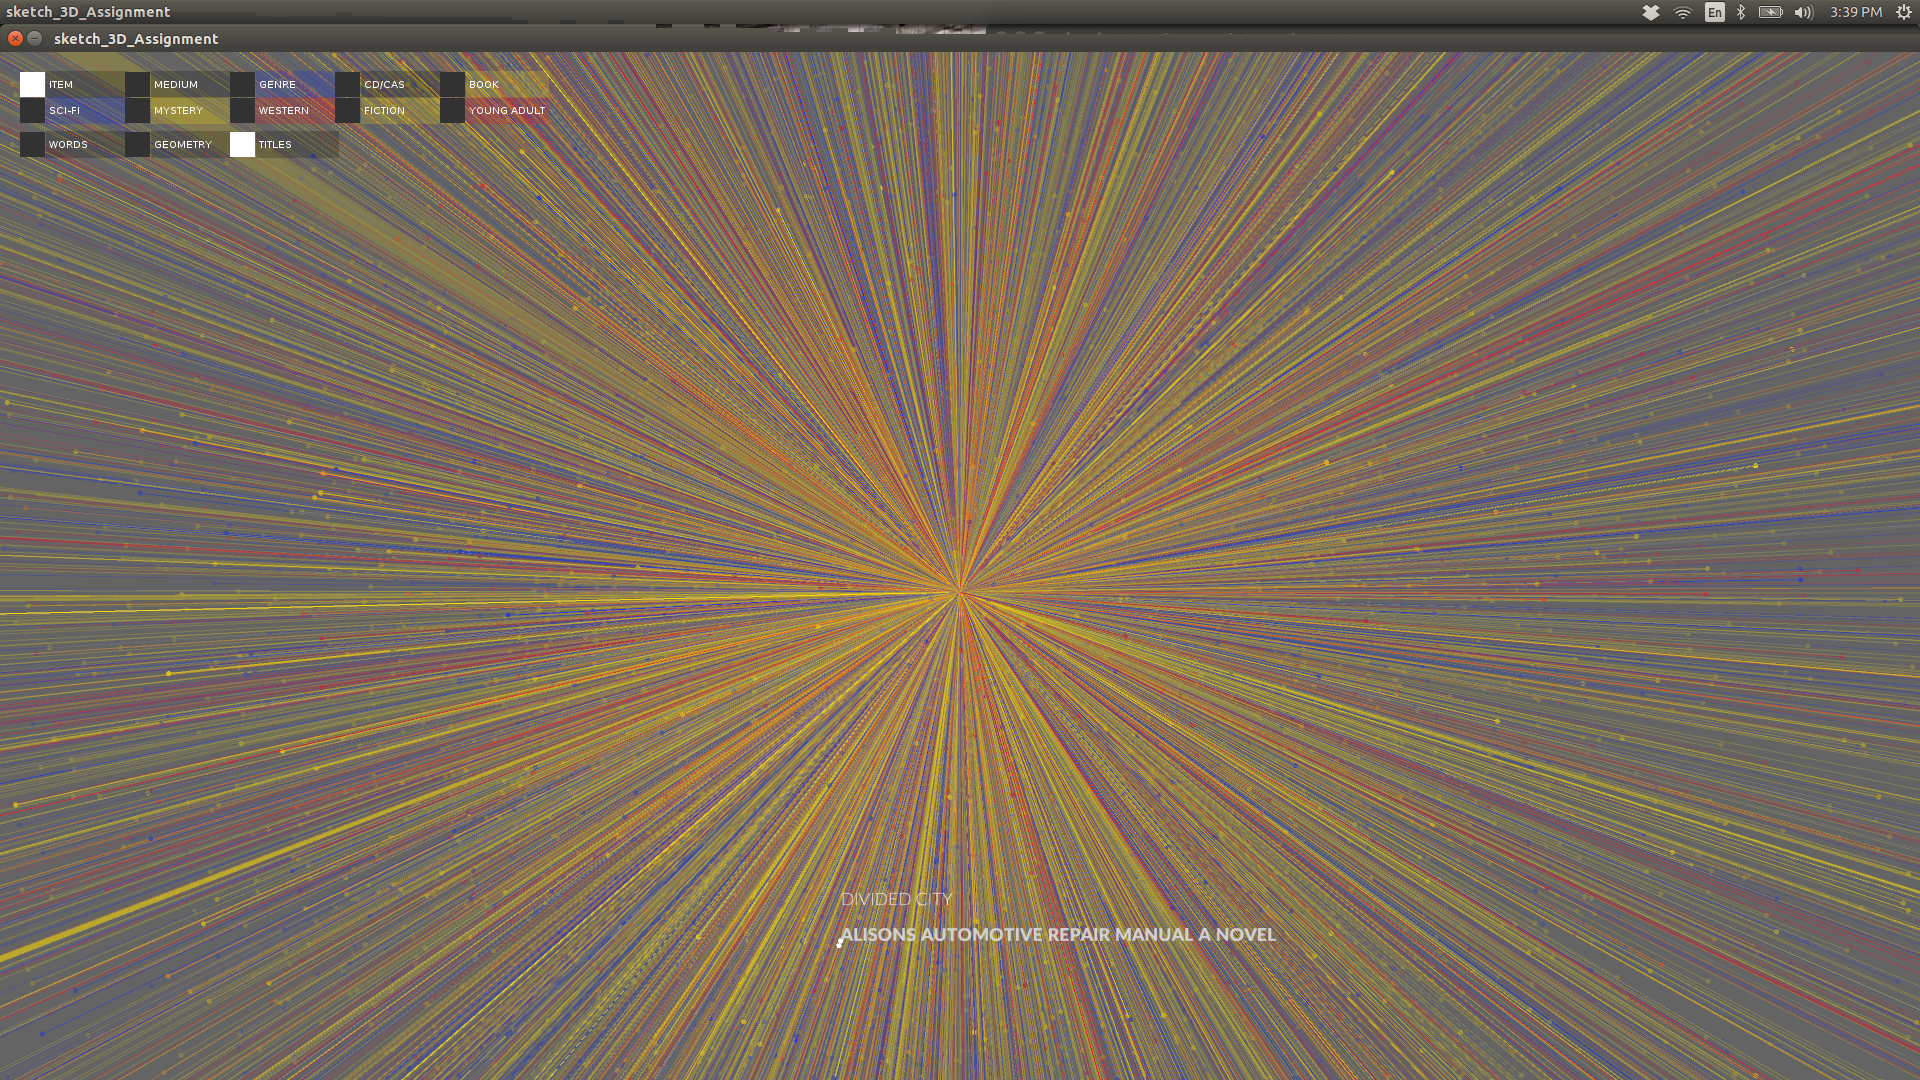
Task: Open the volume sound menu
Action: 1803,12
